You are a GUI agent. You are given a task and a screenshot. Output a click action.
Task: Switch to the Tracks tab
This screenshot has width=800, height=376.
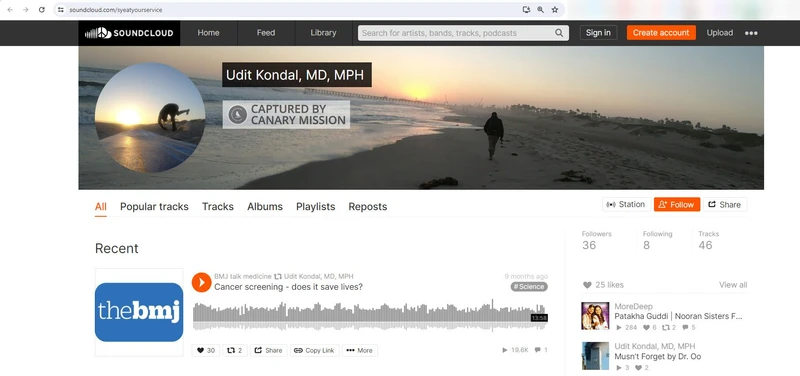[x=218, y=207]
